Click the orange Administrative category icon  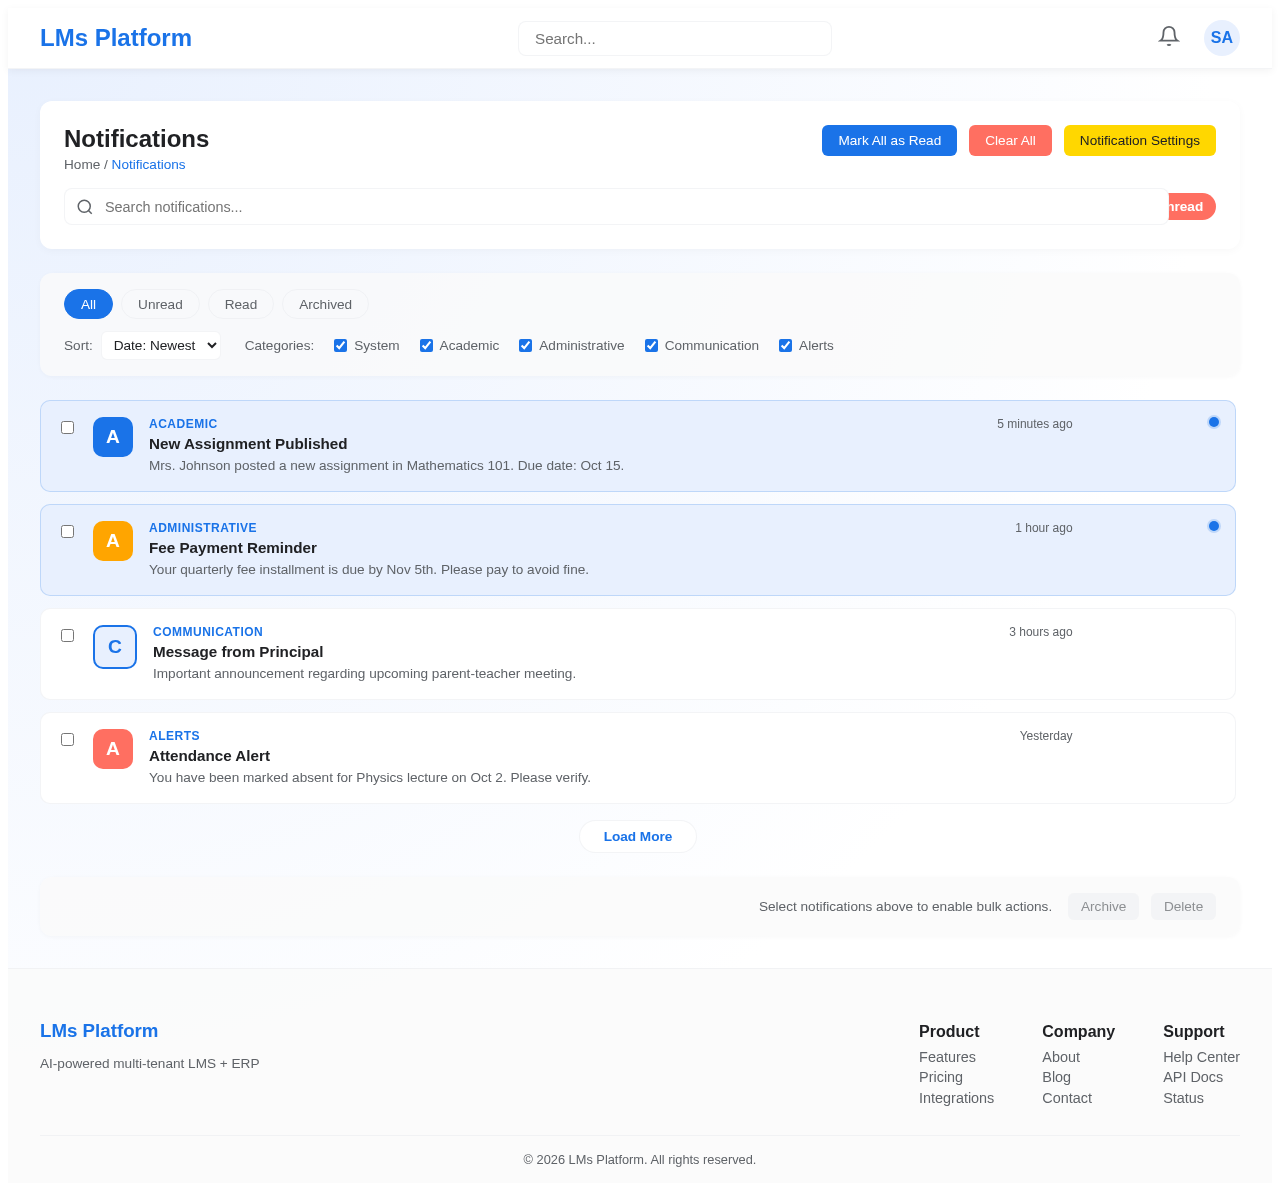pos(113,541)
